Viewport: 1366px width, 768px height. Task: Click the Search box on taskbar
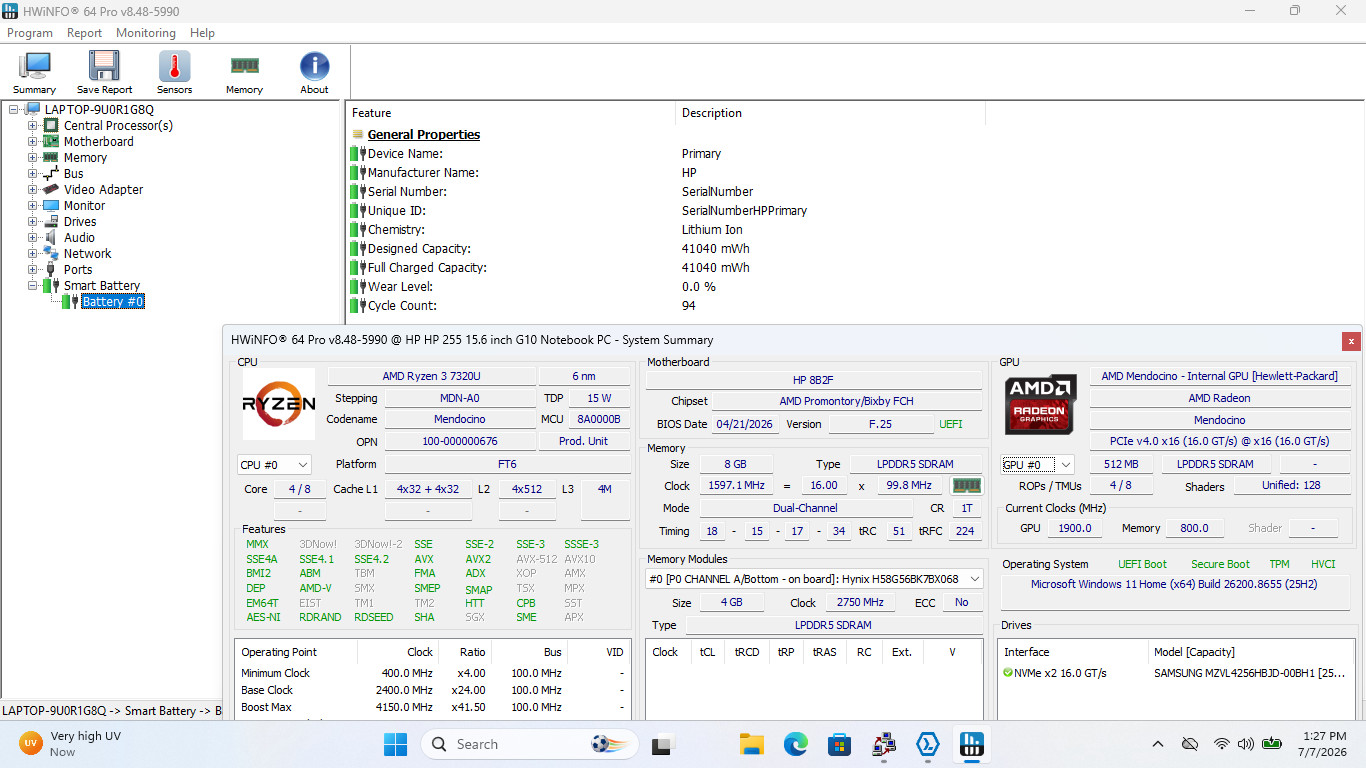point(528,744)
